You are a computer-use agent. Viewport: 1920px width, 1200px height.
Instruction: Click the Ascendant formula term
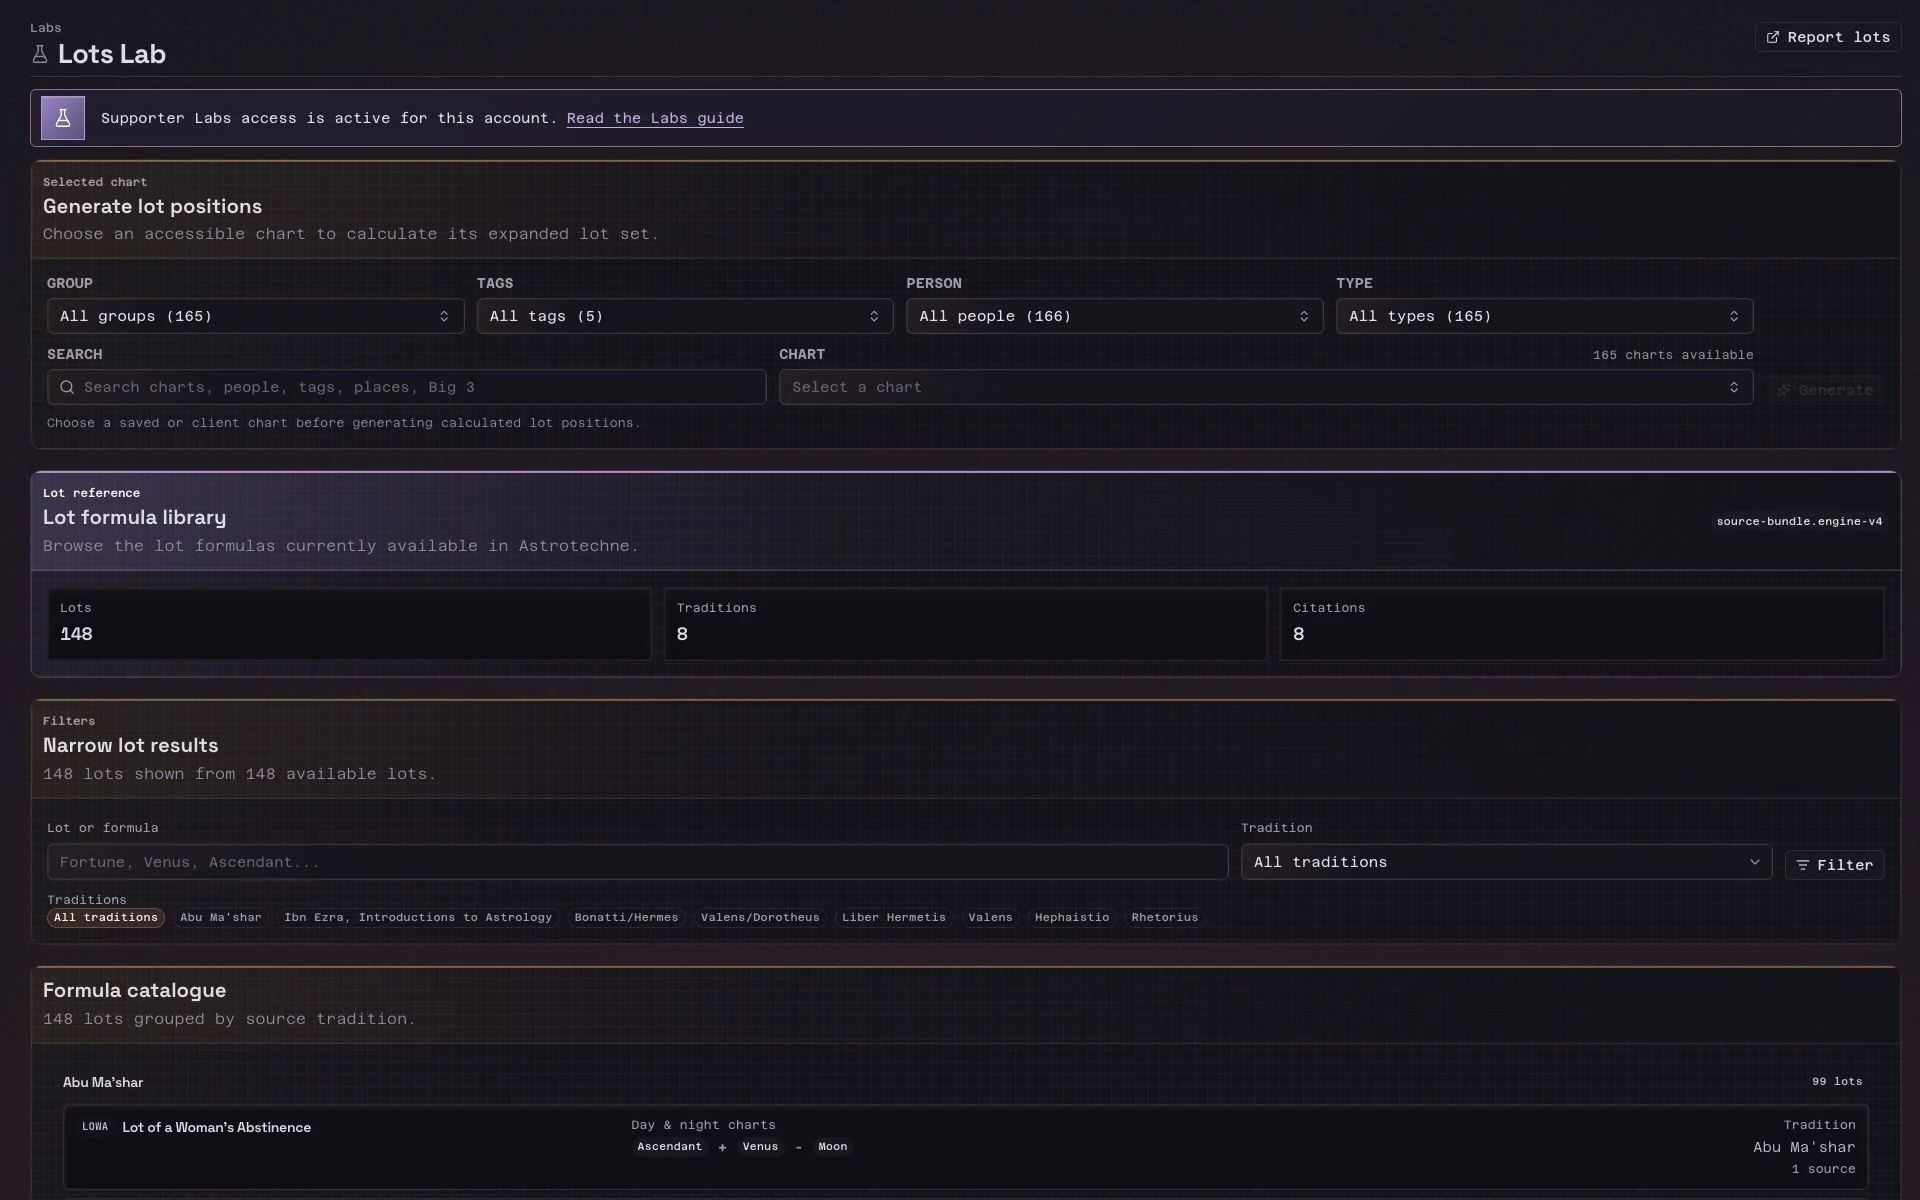[x=669, y=1147]
